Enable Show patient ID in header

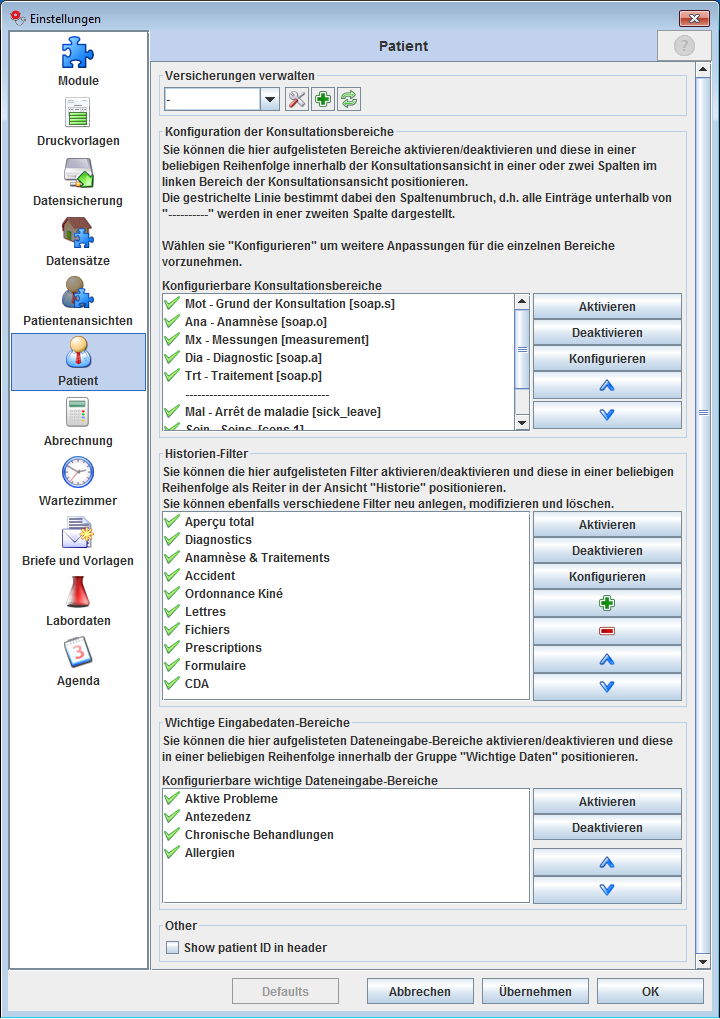tap(172, 948)
